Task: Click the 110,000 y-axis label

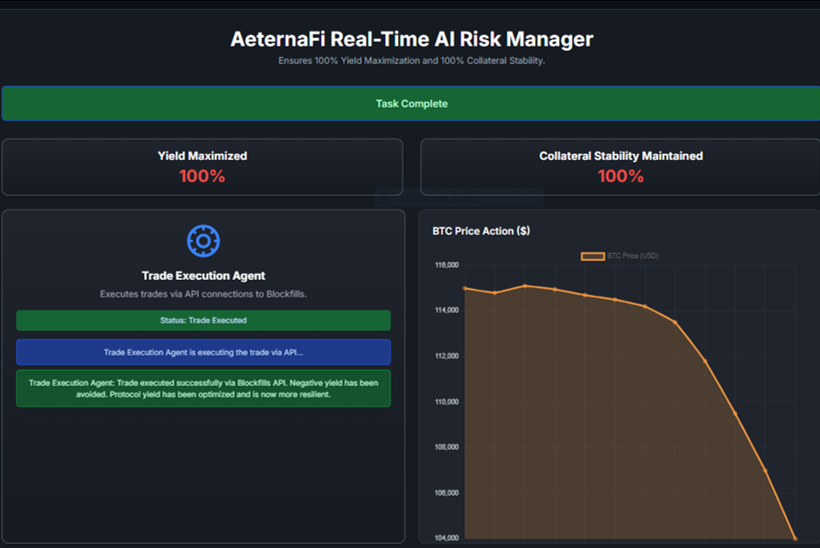Action: 447,402
